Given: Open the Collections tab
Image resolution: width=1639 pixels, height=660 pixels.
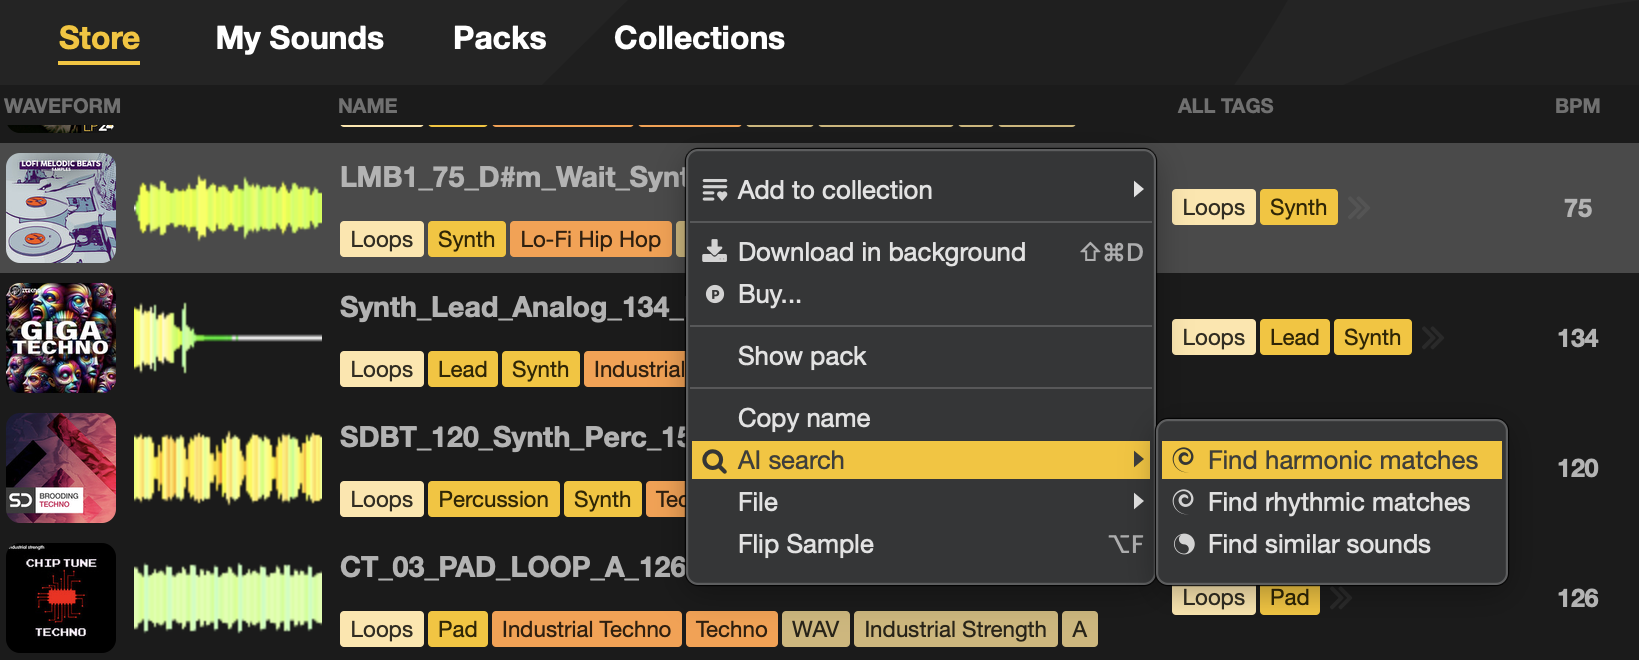Looking at the screenshot, I should 699,39.
